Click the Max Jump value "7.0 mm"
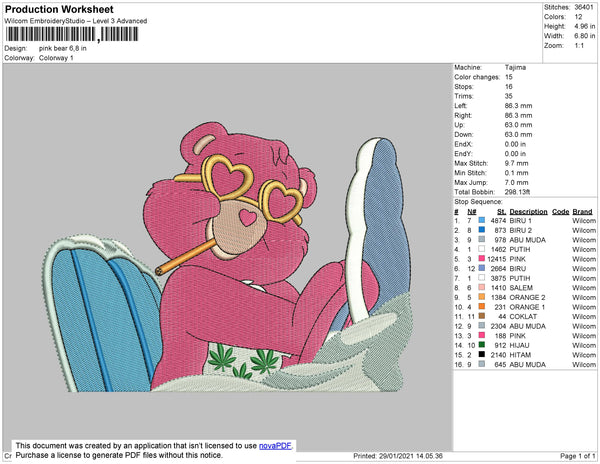The image size is (600, 464). (x=516, y=182)
